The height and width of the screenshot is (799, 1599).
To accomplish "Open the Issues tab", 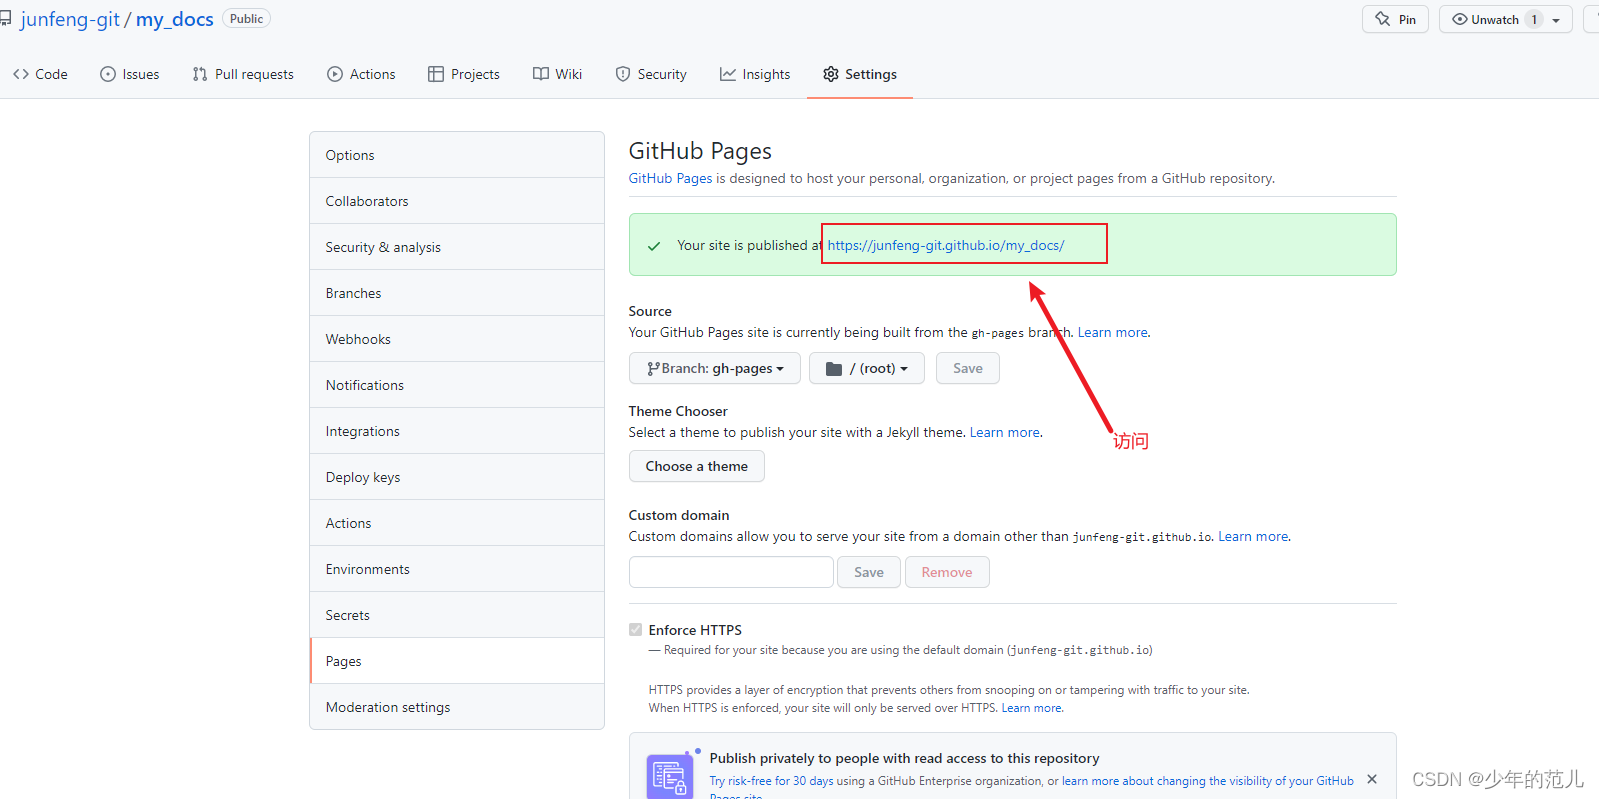I will [x=130, y=74].
